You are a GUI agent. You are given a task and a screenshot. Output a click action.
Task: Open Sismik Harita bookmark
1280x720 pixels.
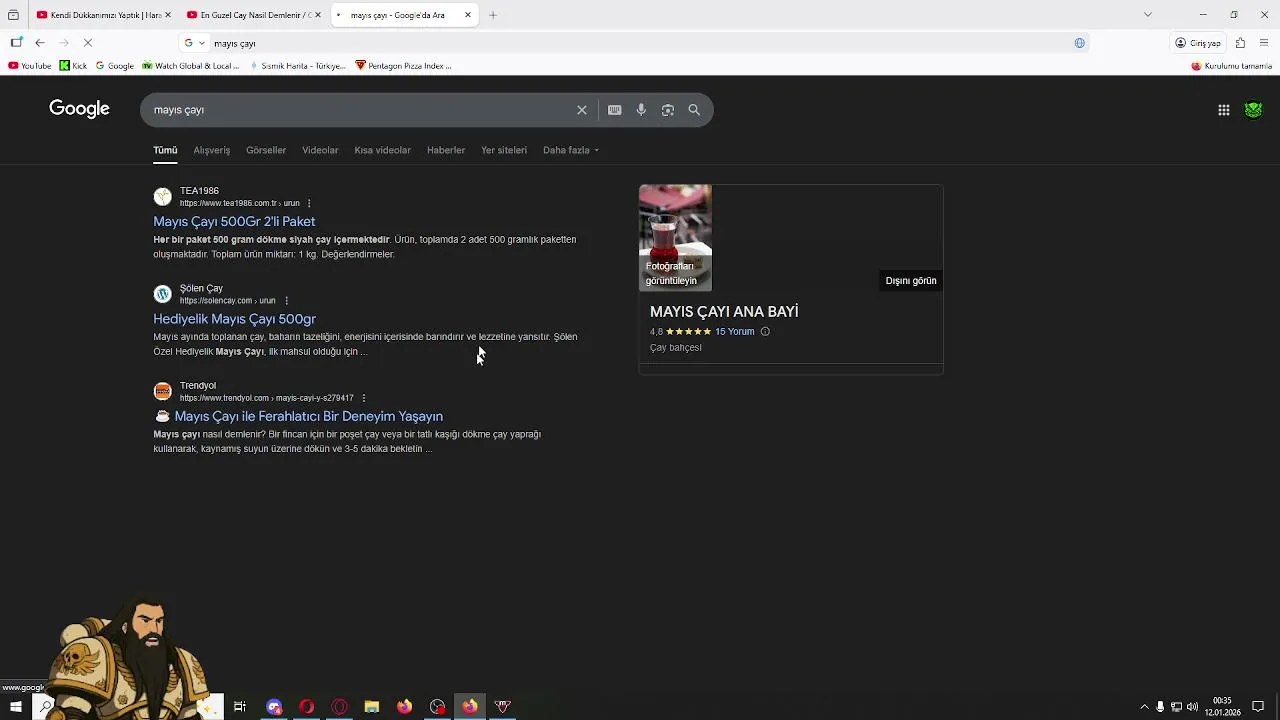(296, 66)
